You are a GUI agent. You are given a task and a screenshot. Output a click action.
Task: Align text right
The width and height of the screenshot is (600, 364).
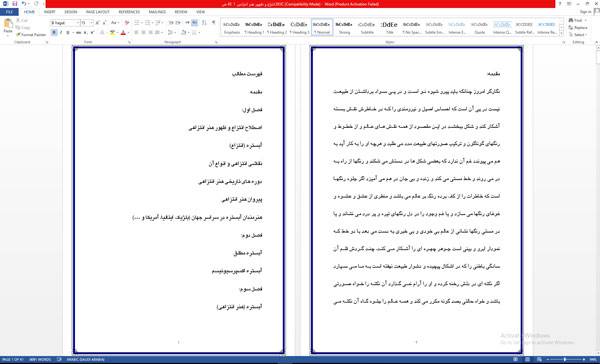tap(150, 33)
